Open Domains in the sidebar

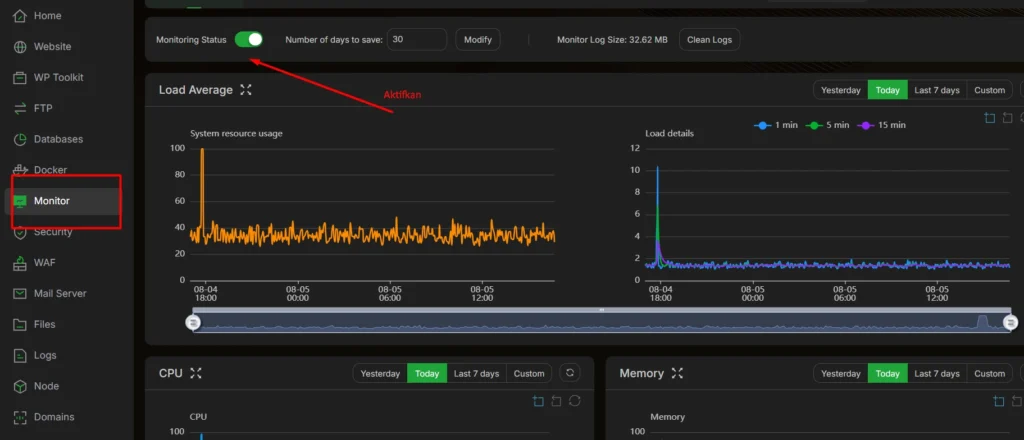pyautogui.click(x=54, y=416)
